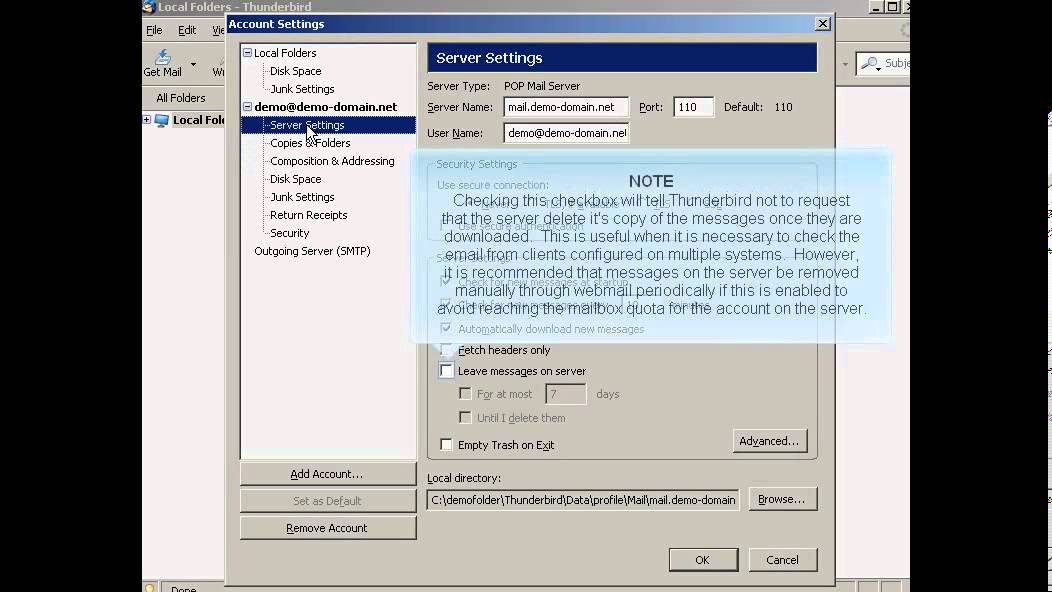Open Disk Space under demo account

click(295, 179)
